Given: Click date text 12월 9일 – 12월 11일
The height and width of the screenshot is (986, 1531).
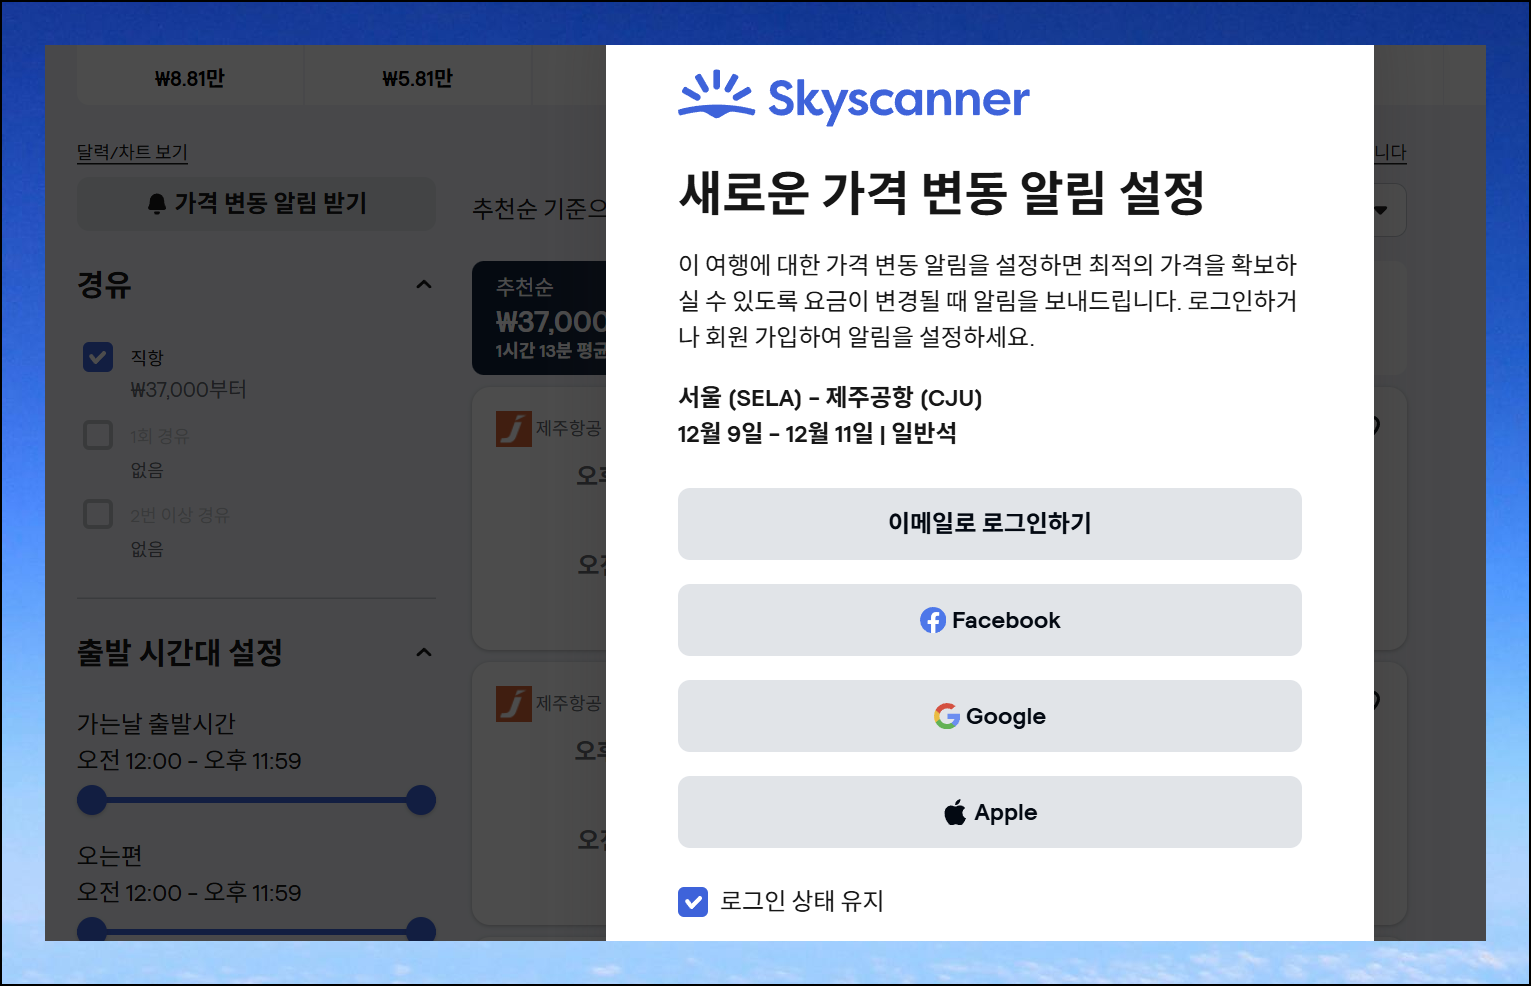Looking at the screenshot, I should tap(775, 434).
